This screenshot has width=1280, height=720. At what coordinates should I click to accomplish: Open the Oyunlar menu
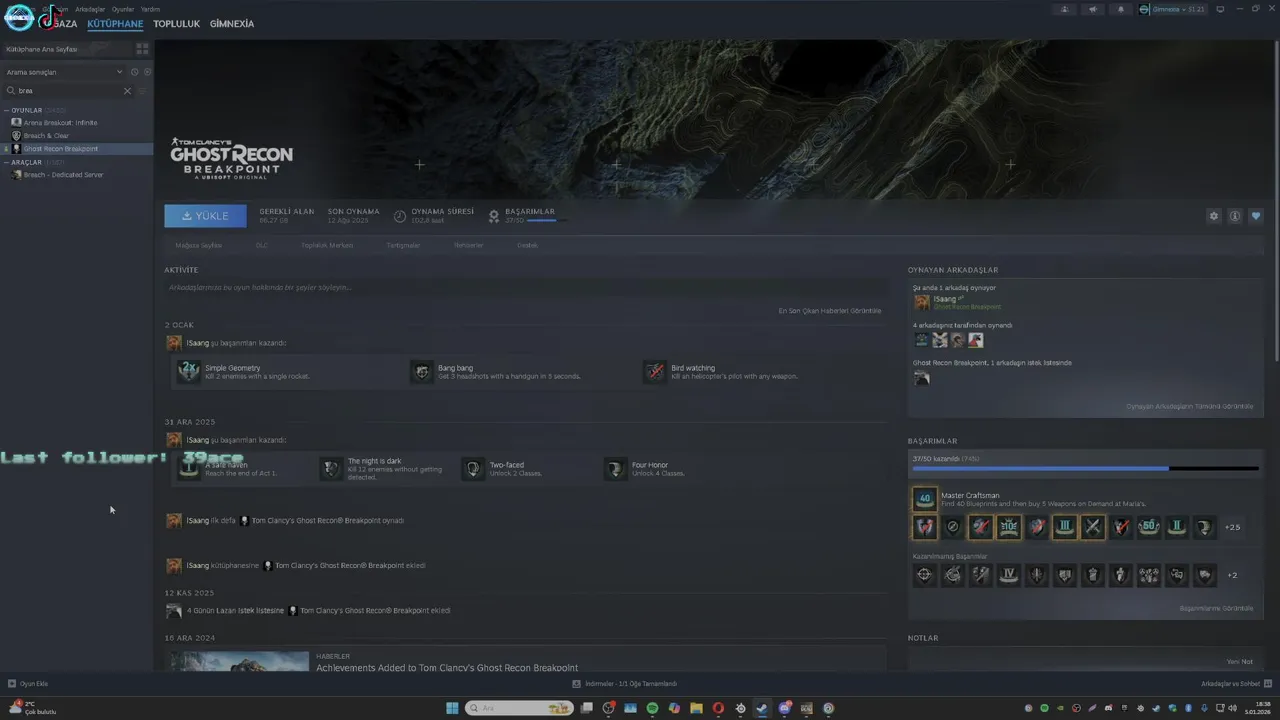[x=123, y=9]
